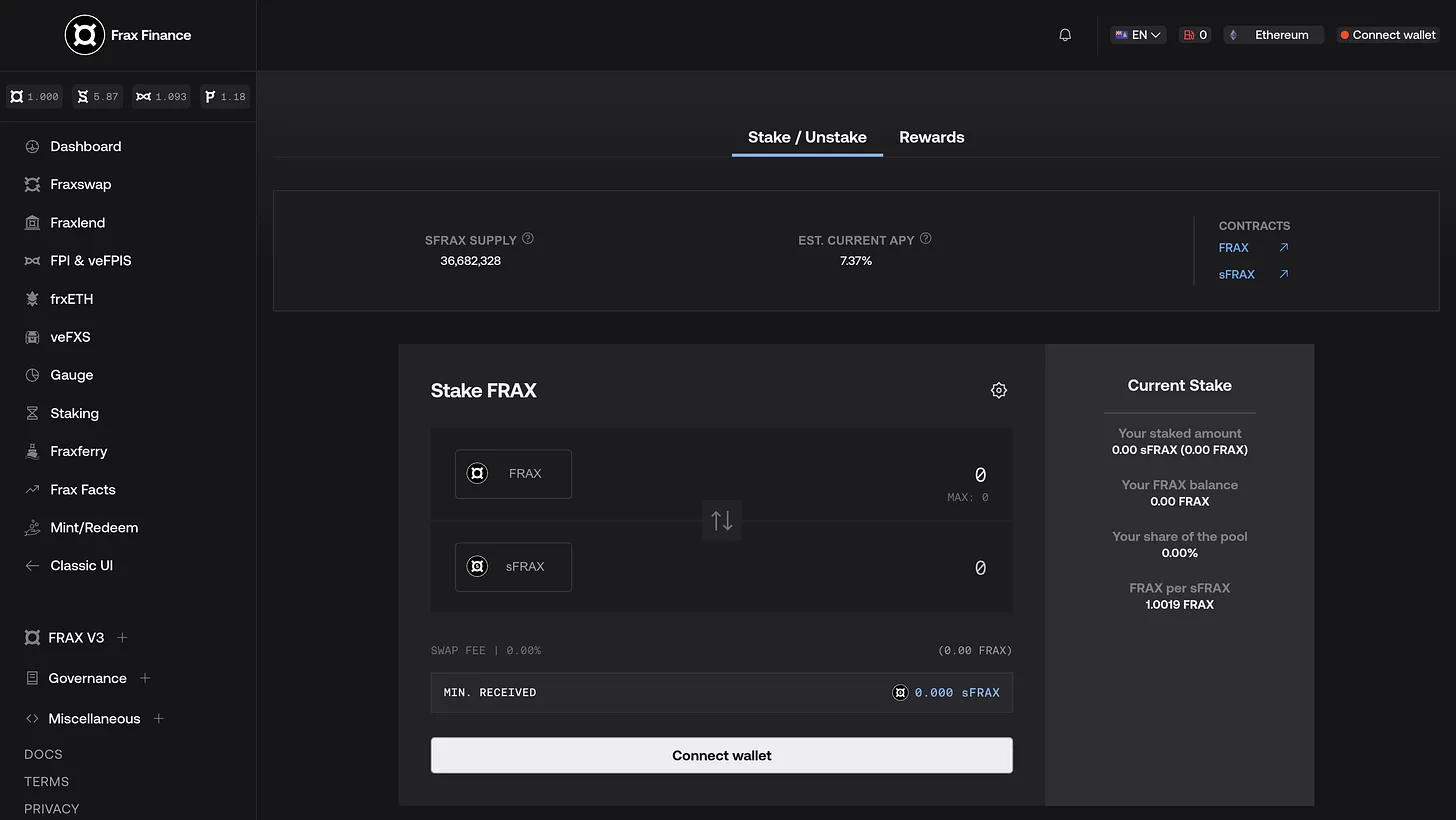Image resolution: width=1456 pixels, height=820 pixels.
Task: Open the notifications bell
Action: [x=1065, y=35]
